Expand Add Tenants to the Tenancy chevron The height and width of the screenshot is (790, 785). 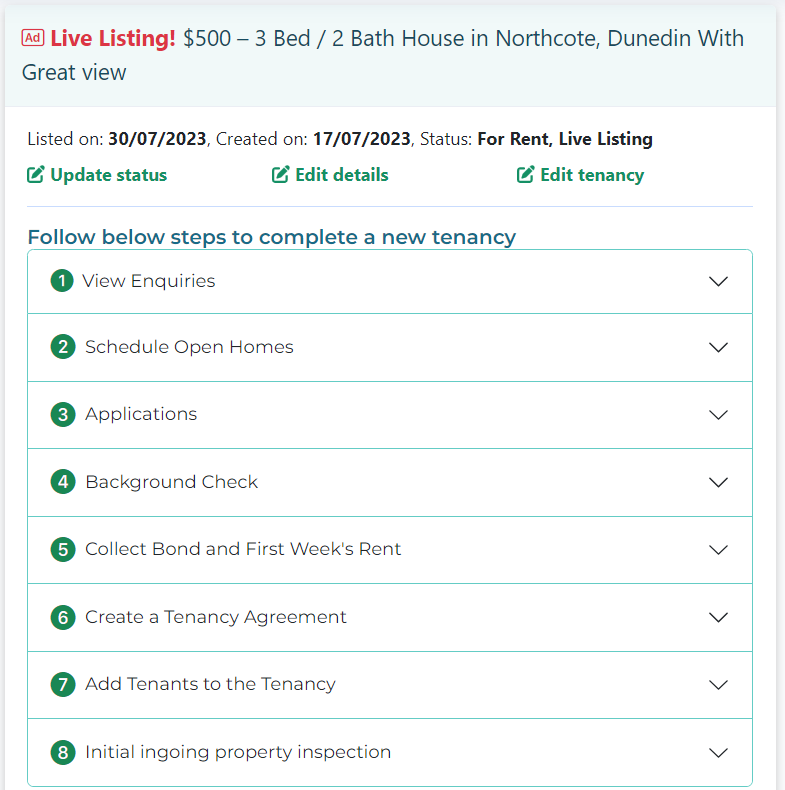click(718, 684)
